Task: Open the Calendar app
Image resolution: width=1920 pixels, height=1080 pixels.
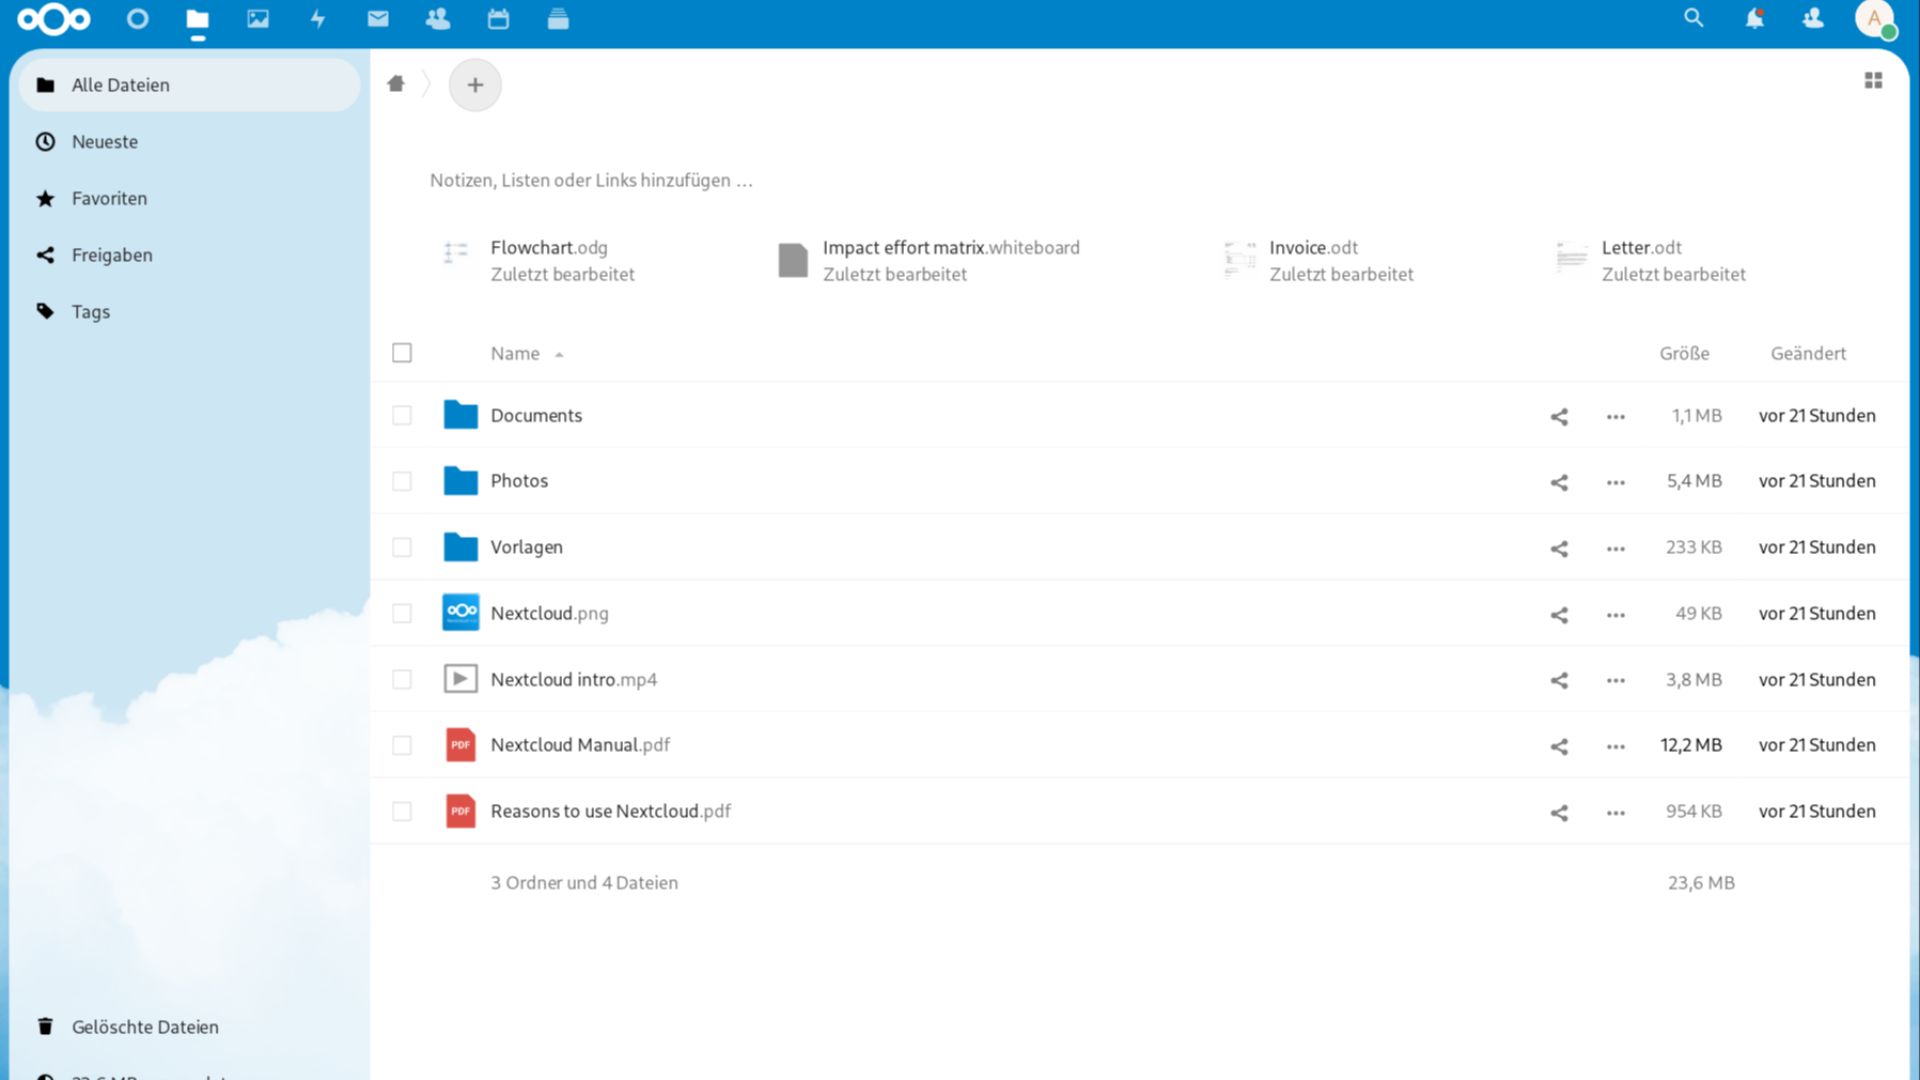Action: pos(497,18)
